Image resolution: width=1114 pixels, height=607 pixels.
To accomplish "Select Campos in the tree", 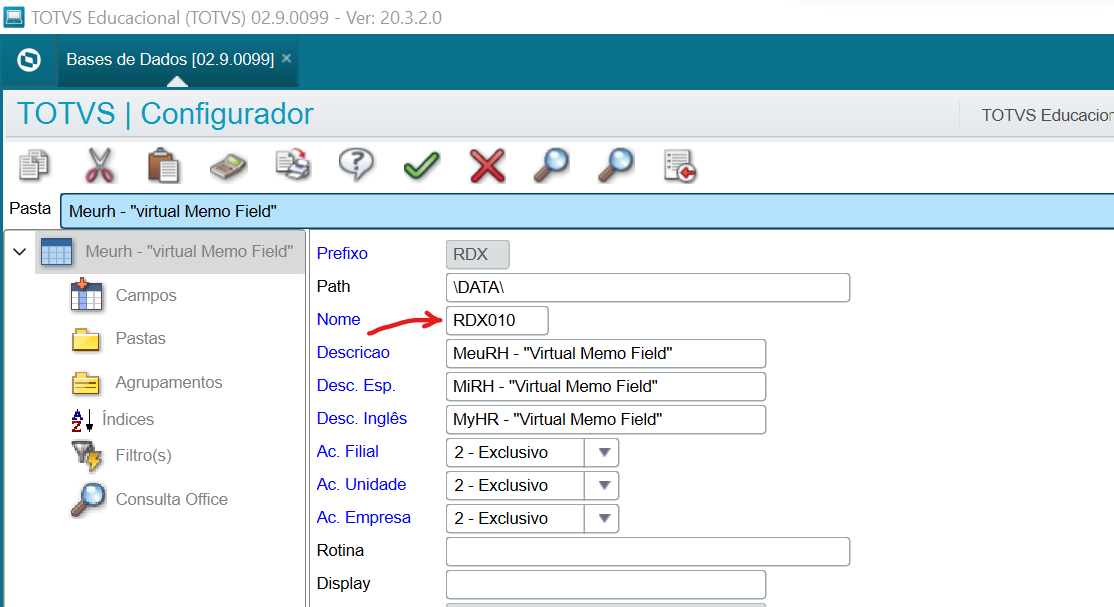I will point(146,296).
